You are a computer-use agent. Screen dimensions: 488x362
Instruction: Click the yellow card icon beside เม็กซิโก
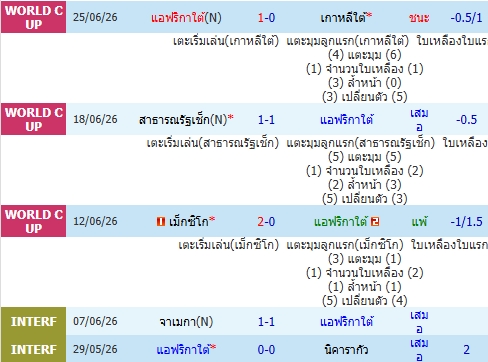[x=161, y=221]
